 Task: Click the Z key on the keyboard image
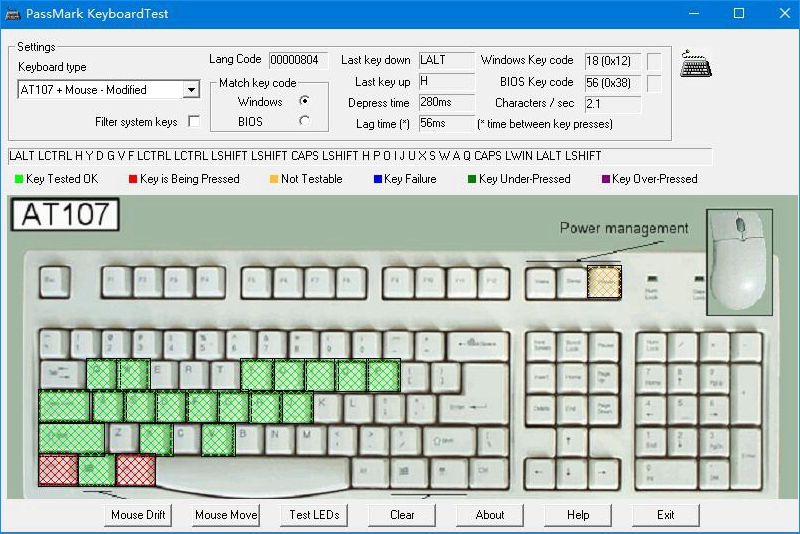click(123, 439)
